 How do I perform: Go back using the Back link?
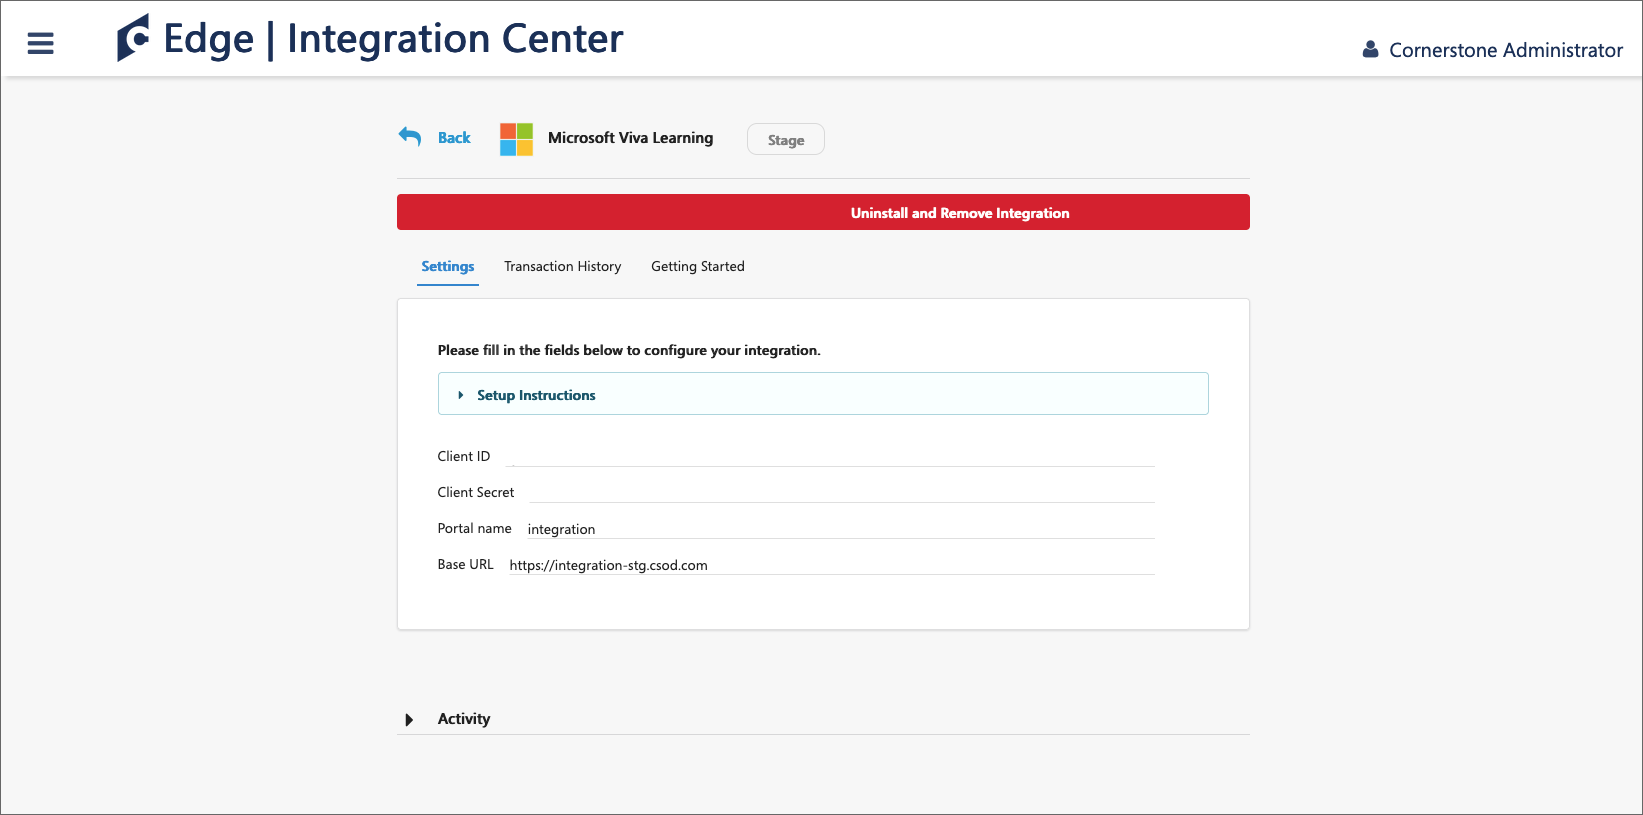[x=454, y=138]
